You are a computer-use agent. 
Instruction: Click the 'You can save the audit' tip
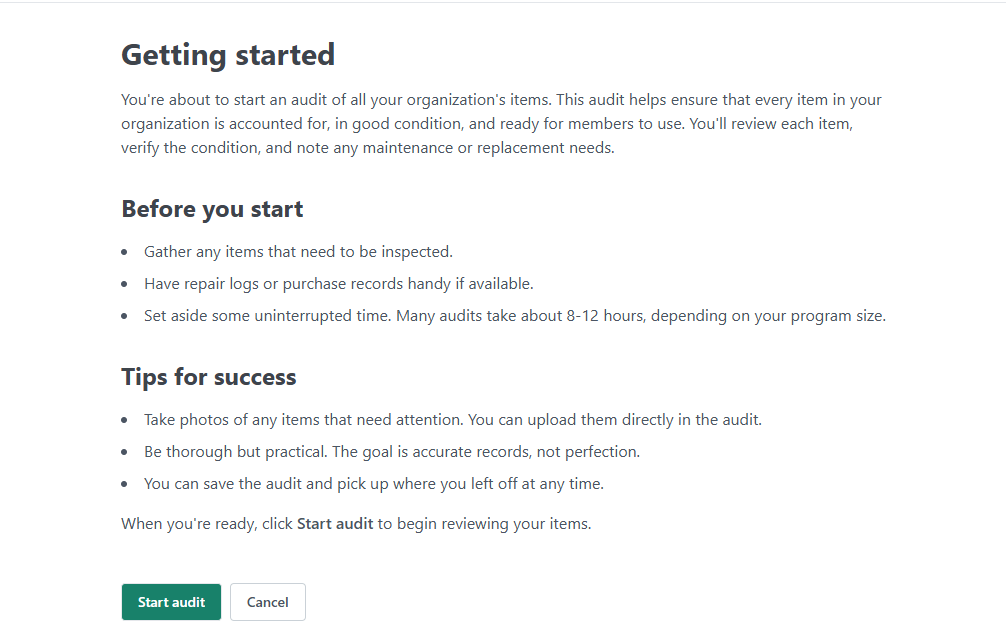click(373, 484)
